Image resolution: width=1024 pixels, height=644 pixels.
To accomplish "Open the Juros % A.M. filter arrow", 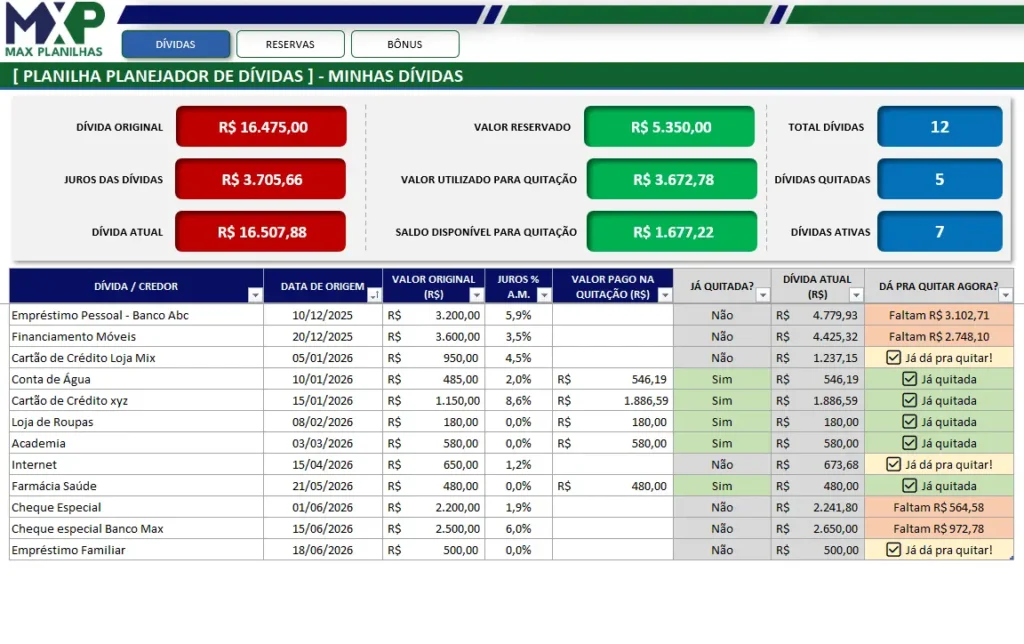I will (x=544, y=295).
